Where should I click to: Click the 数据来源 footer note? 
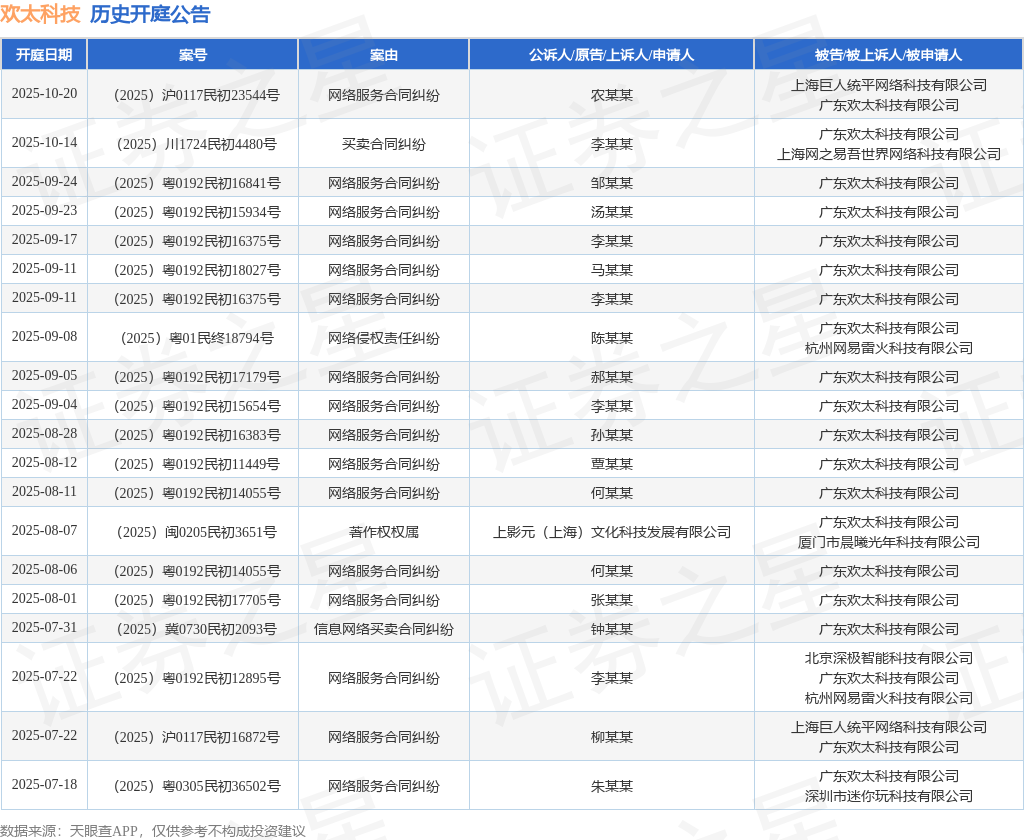[x=153, y=831]
